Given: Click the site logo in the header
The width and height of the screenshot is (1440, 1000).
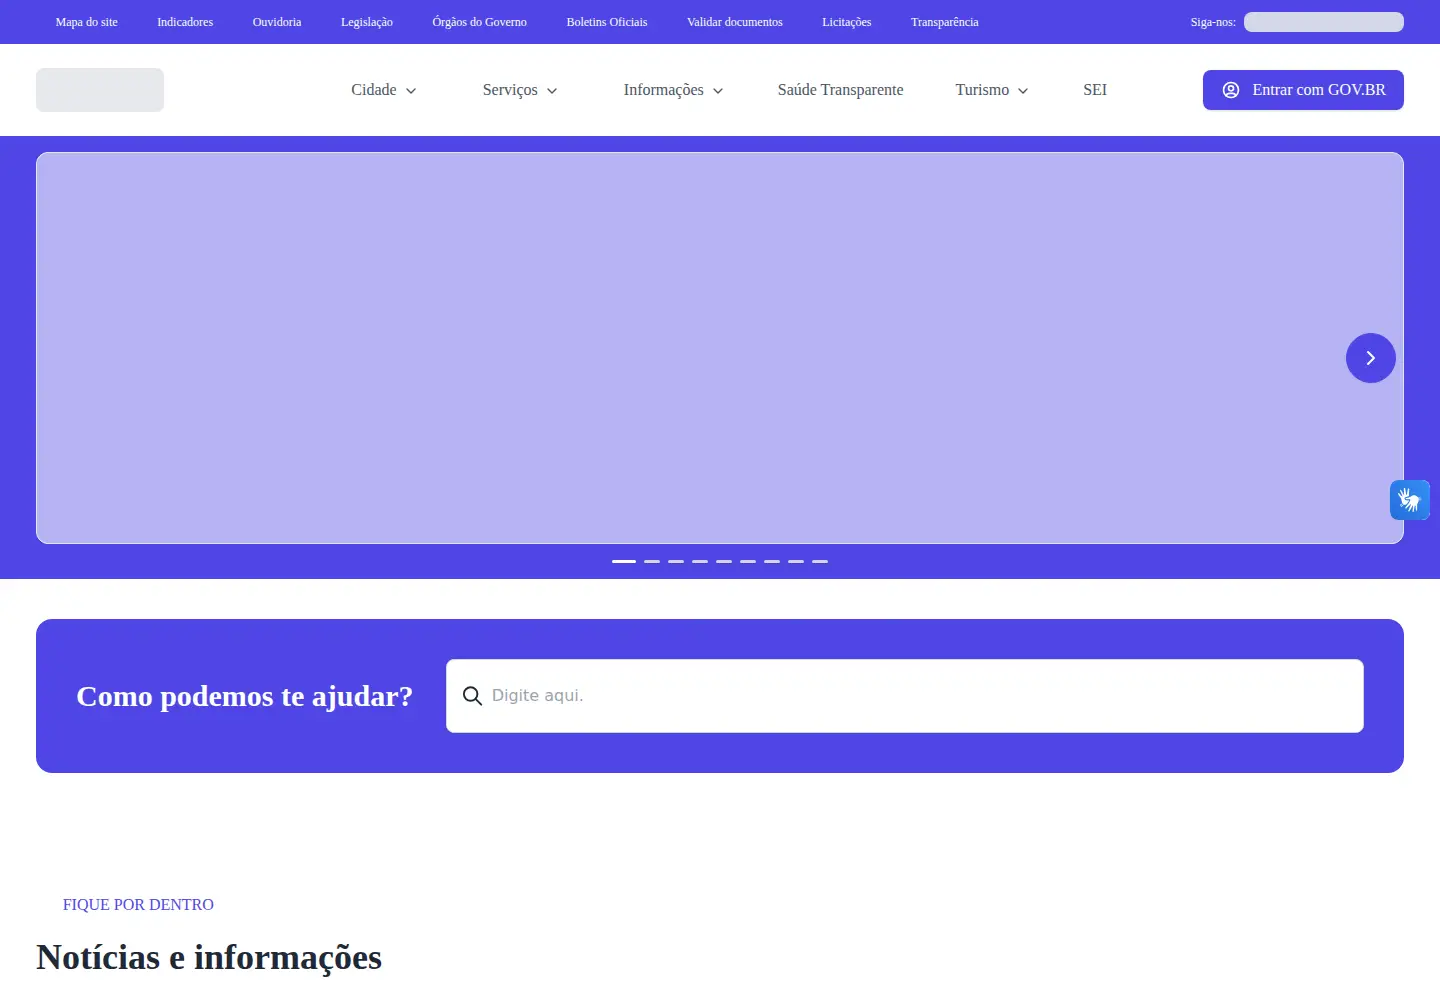Looking at the screenshot, I should click(100, 90).
